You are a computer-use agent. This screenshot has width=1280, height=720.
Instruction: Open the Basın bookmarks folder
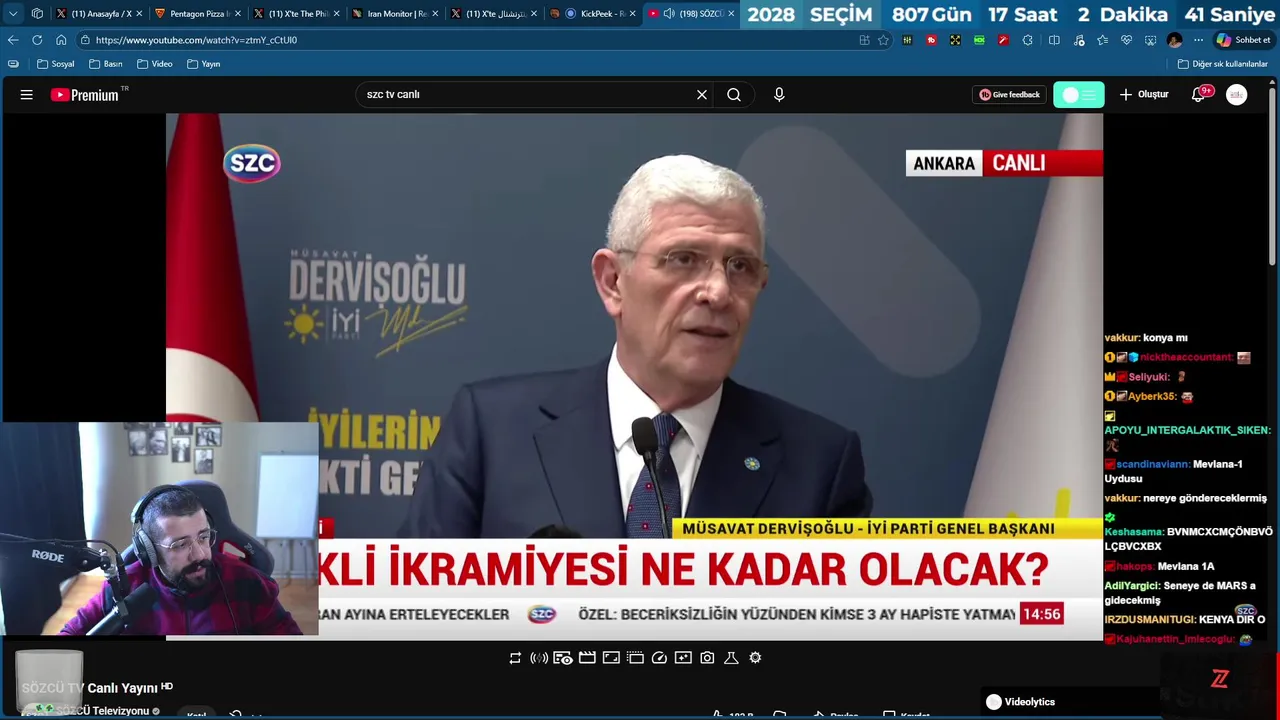coord(105,64)
